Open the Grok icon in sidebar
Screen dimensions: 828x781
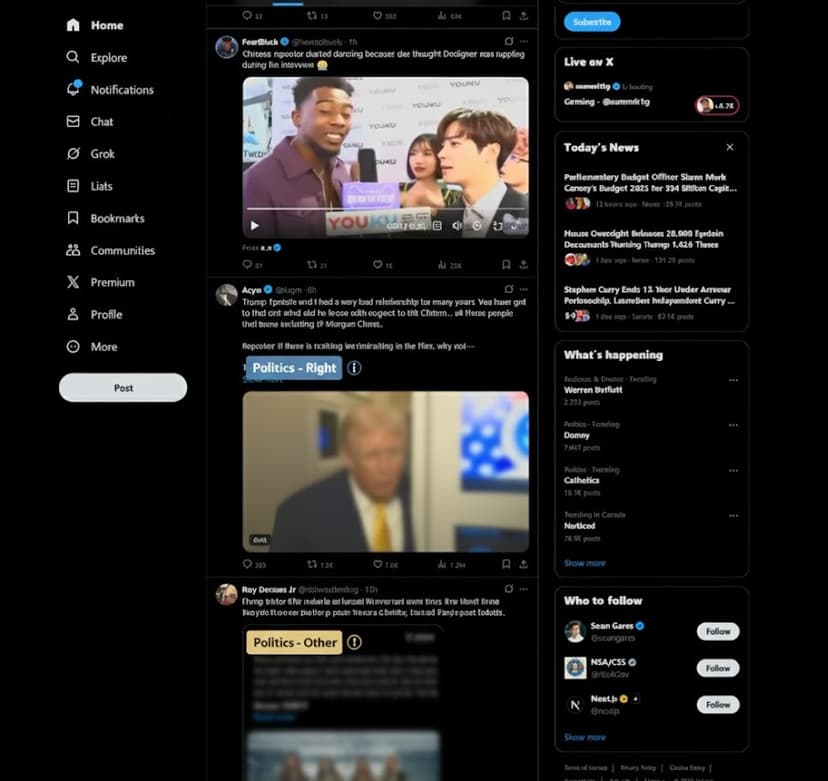click(x=73, y=154)
